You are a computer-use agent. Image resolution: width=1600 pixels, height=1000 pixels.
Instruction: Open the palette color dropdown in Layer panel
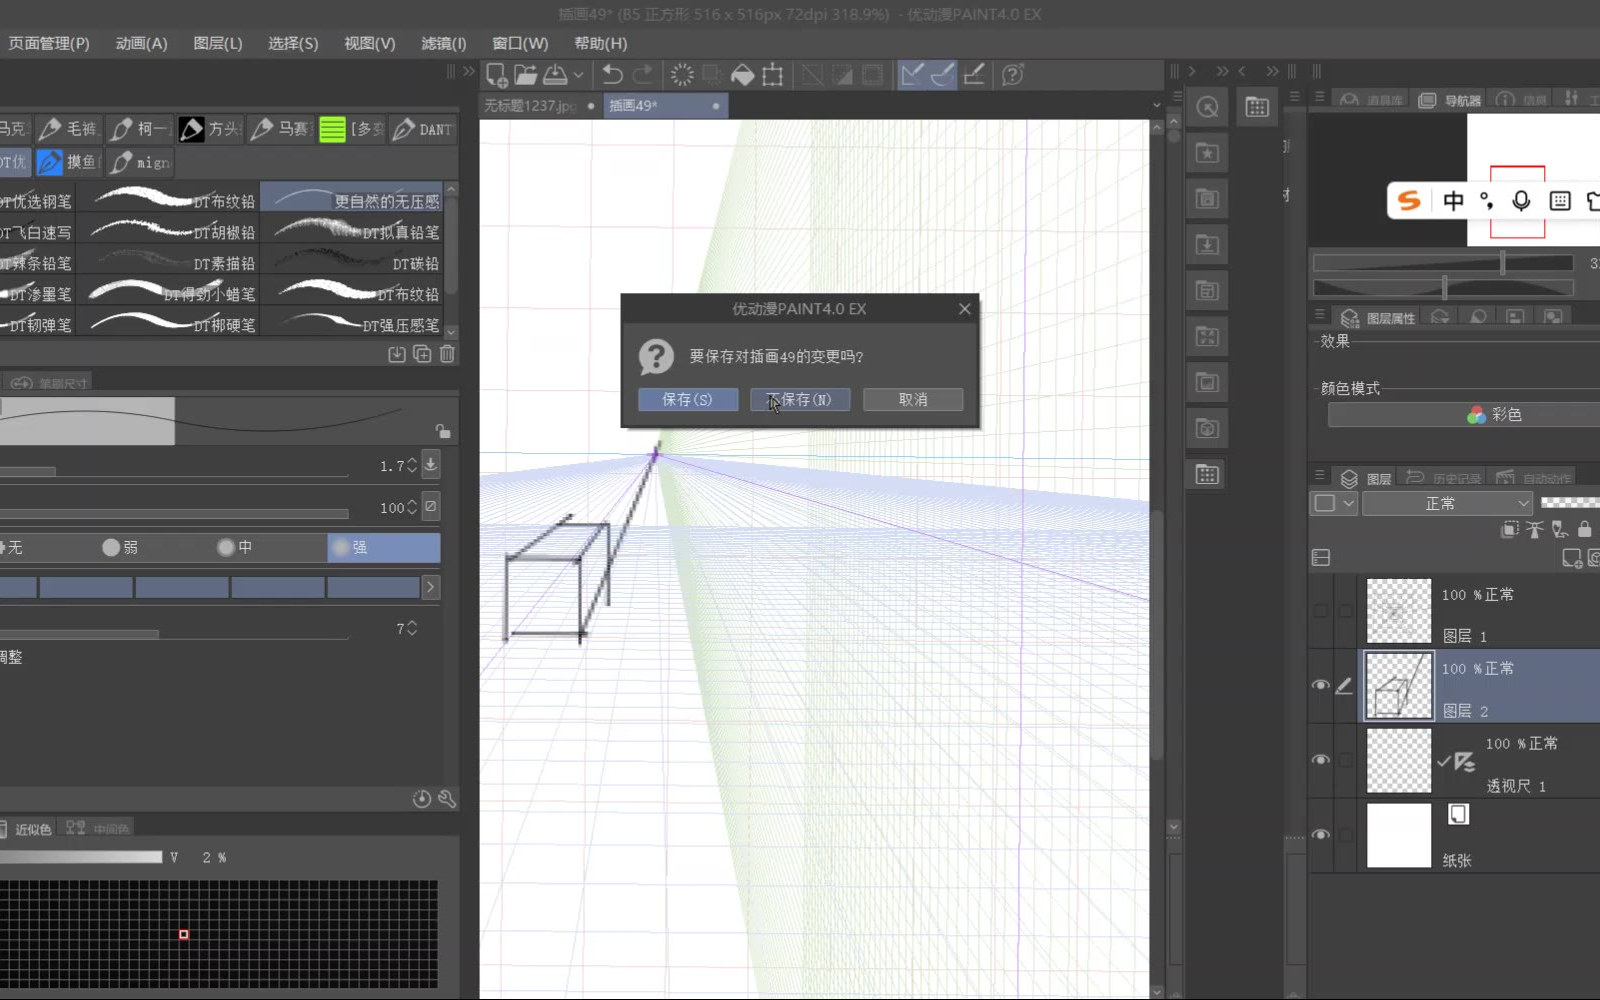click(1335, 503)
